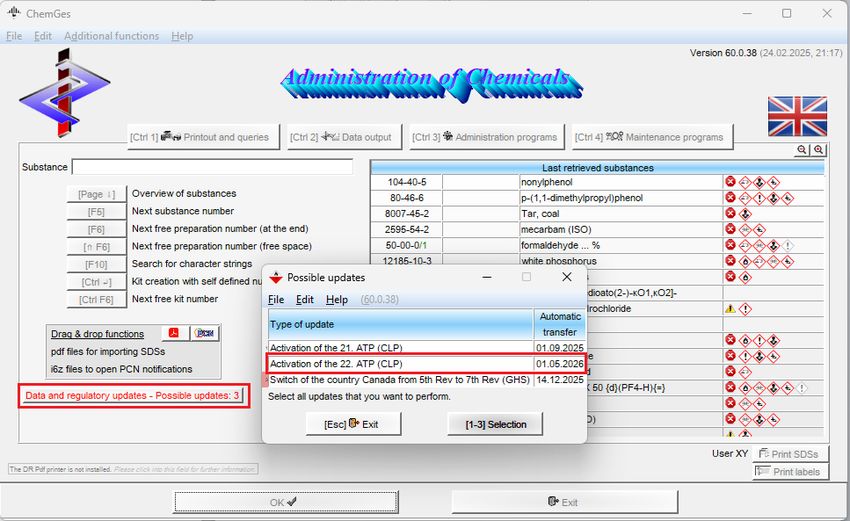The width and height of the screenshot is (850, 521).
Task: Click the ChemGes logo graphic
Action: point(65,92)
